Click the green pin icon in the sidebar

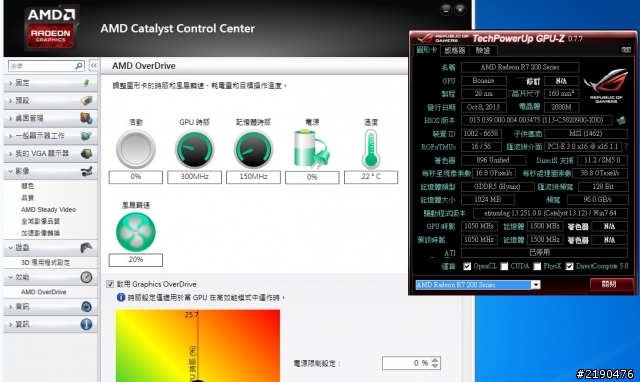tap(86, 83)
